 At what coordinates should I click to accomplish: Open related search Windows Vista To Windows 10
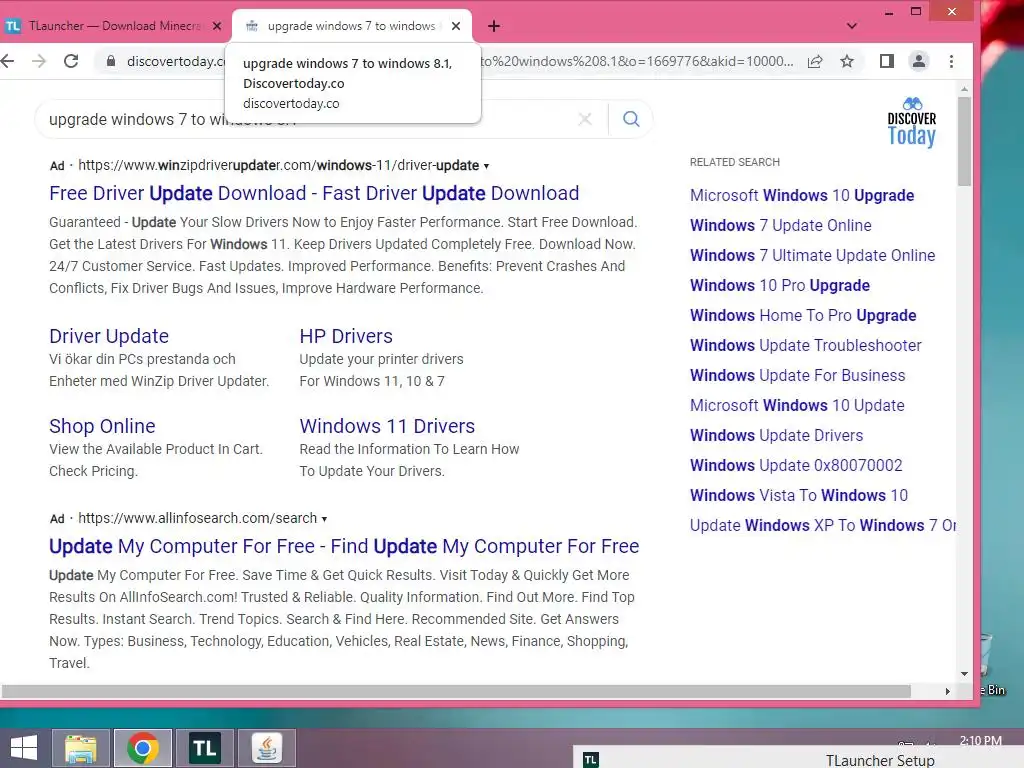799,496
